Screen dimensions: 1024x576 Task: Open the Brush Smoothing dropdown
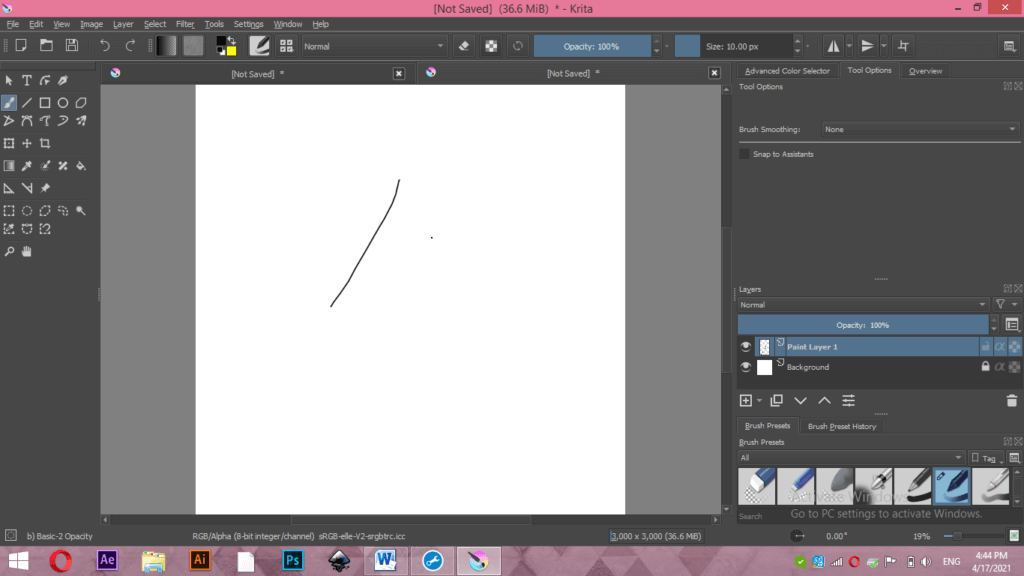coord(918,129)
